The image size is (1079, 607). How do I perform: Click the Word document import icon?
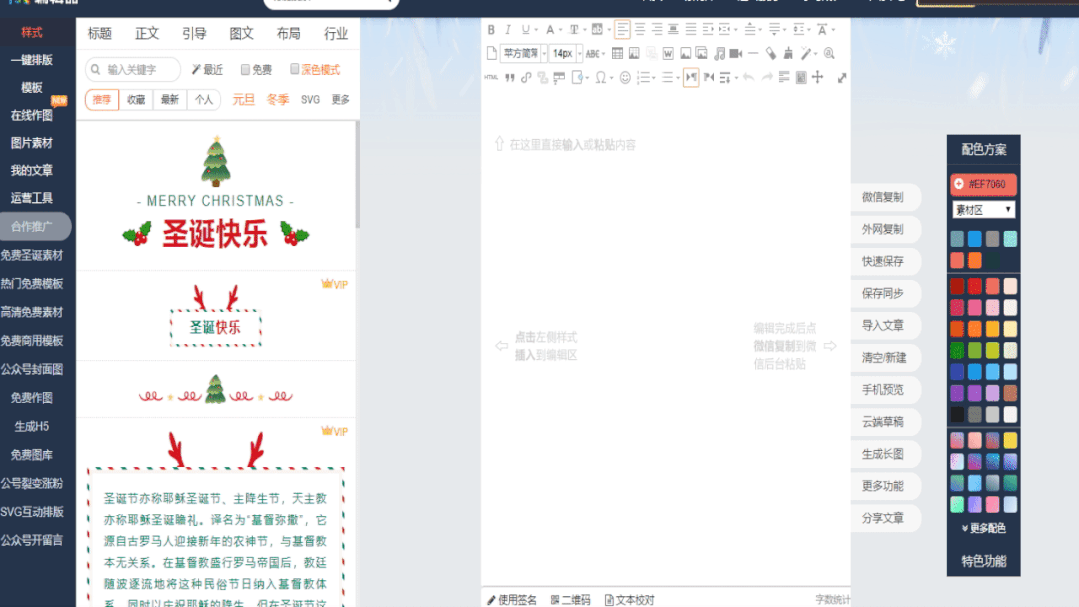667,53
